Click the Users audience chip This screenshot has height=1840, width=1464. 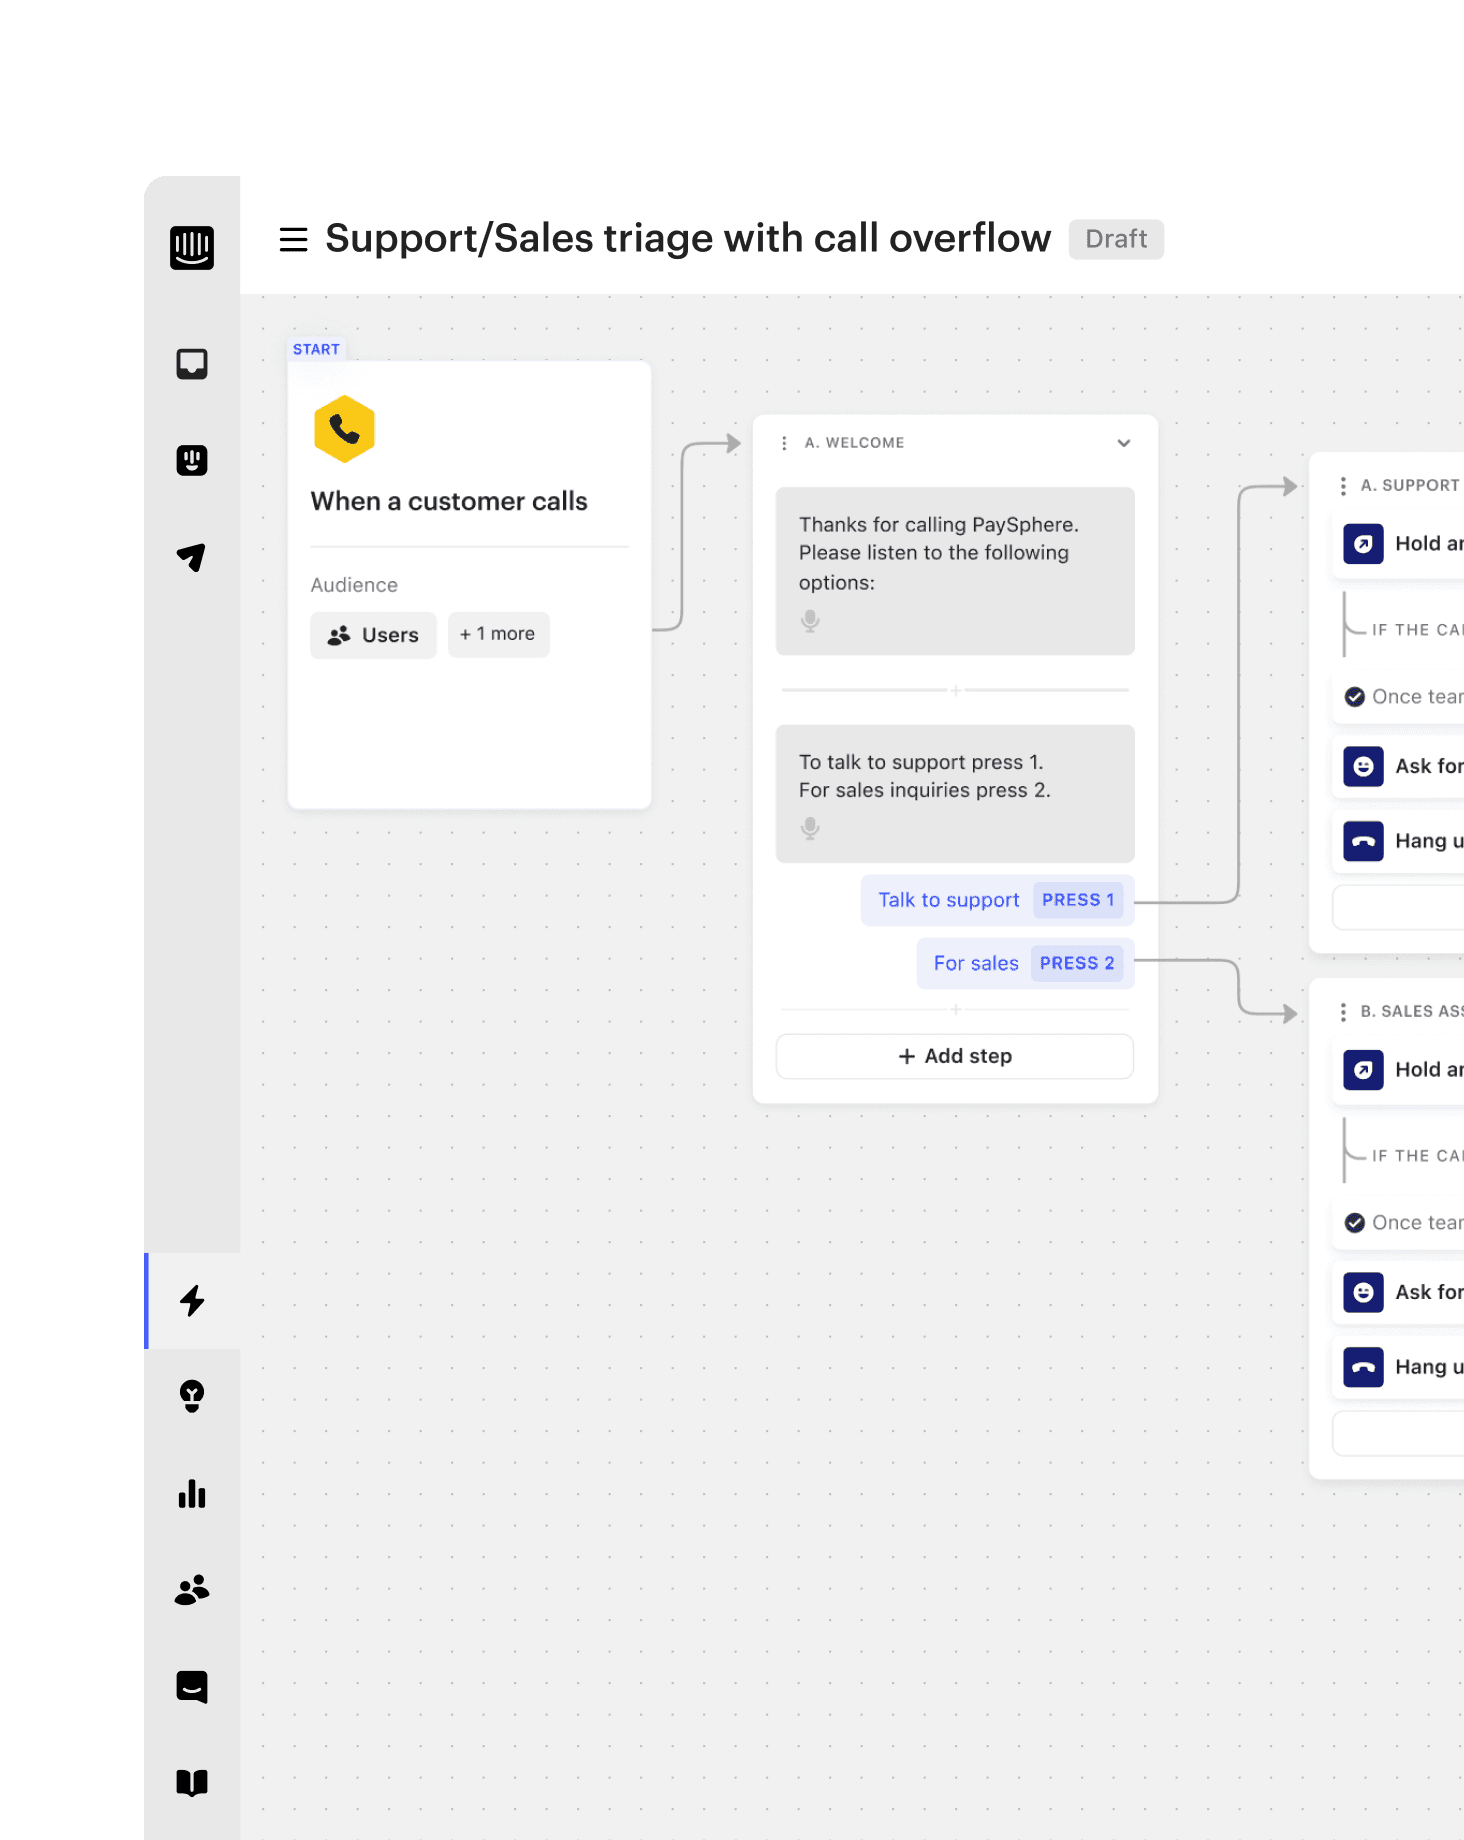click(373, 635)
